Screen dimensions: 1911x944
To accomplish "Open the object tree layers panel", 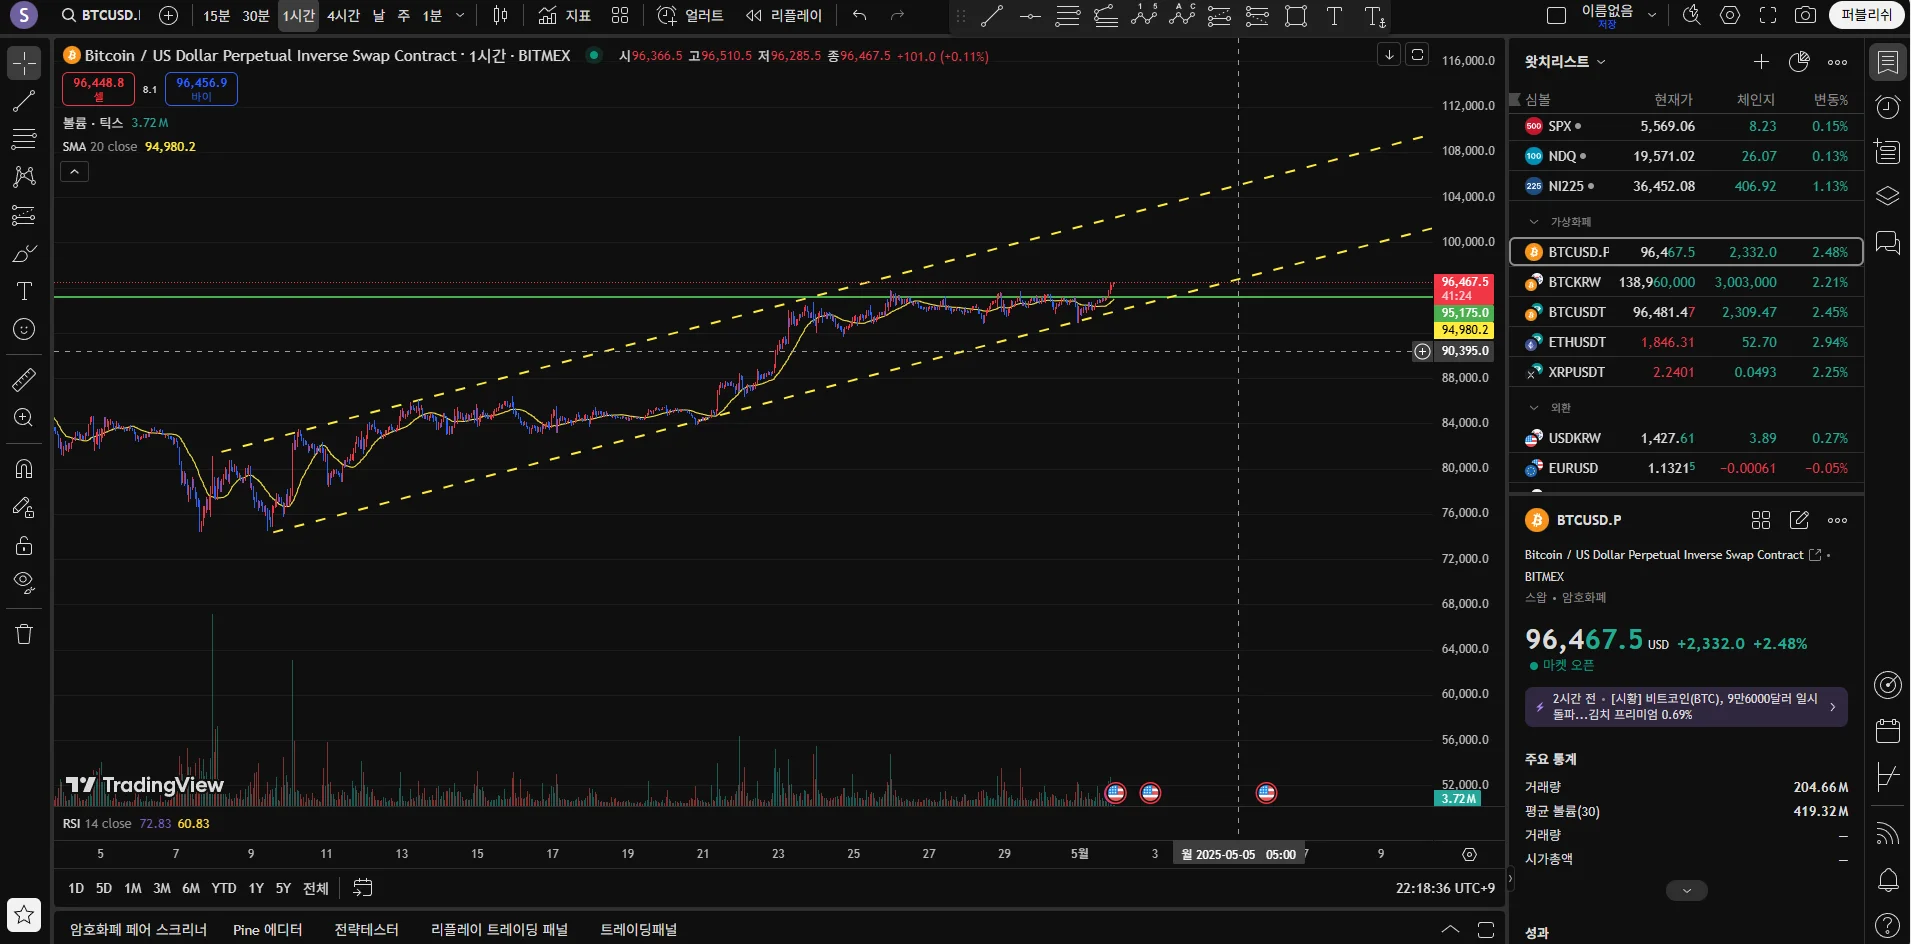I will pyautogui.click(x=1888, y=197).
